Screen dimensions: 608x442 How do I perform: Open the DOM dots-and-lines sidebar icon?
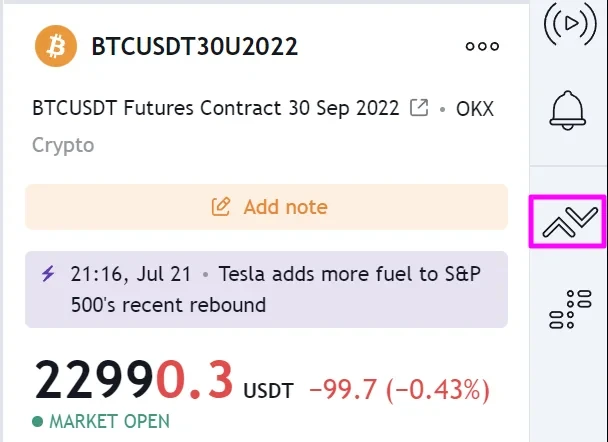coord(570,309)
